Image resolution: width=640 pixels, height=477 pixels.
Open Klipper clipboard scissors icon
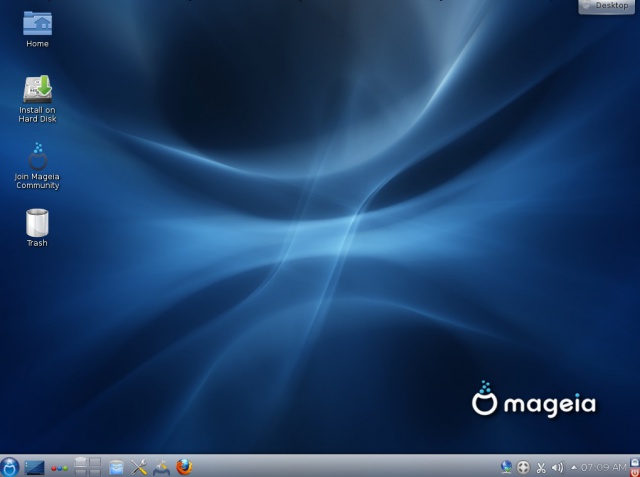click(x=541, y=468)
